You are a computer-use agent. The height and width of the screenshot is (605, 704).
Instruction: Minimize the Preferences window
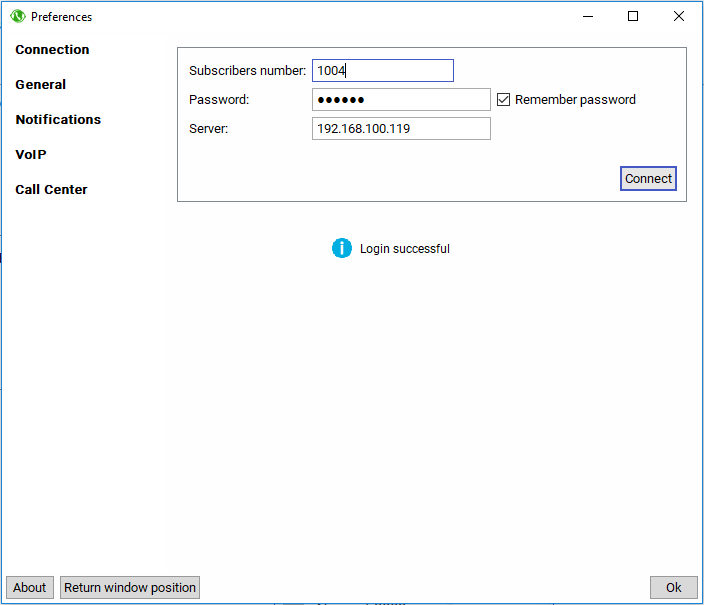tap(586, 16)
